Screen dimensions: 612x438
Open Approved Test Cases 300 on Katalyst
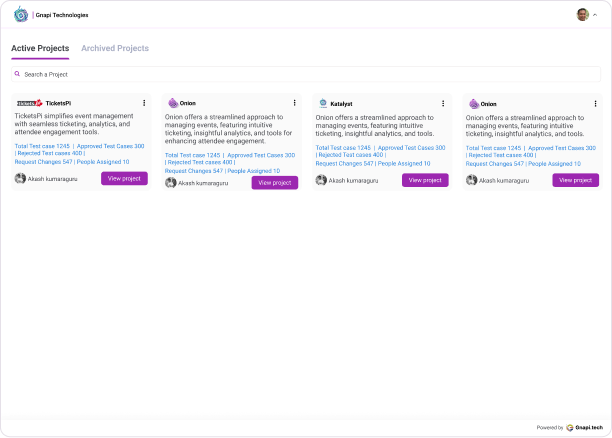[411, 148]
